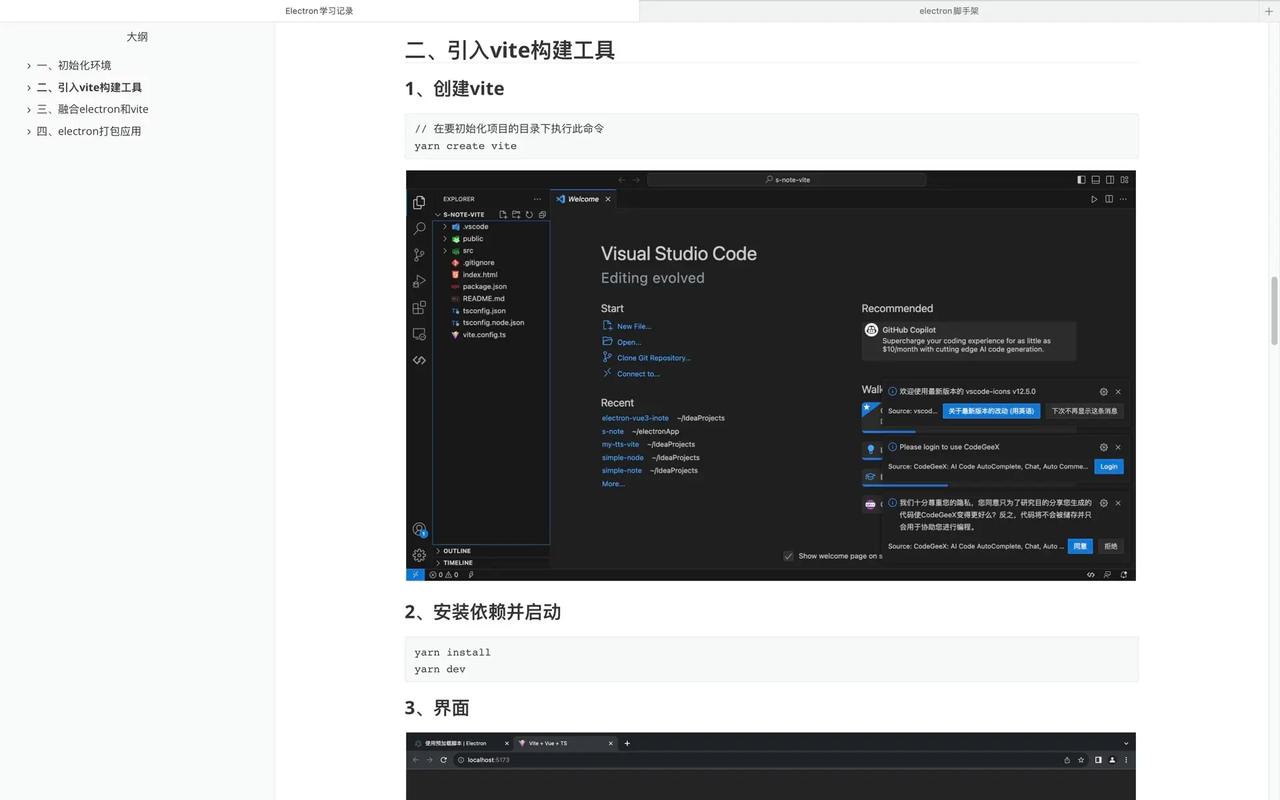Select the Welcome editor tab in VS Code screenshot
Screen dimensions: 1280x800
(x=584, y=199)
